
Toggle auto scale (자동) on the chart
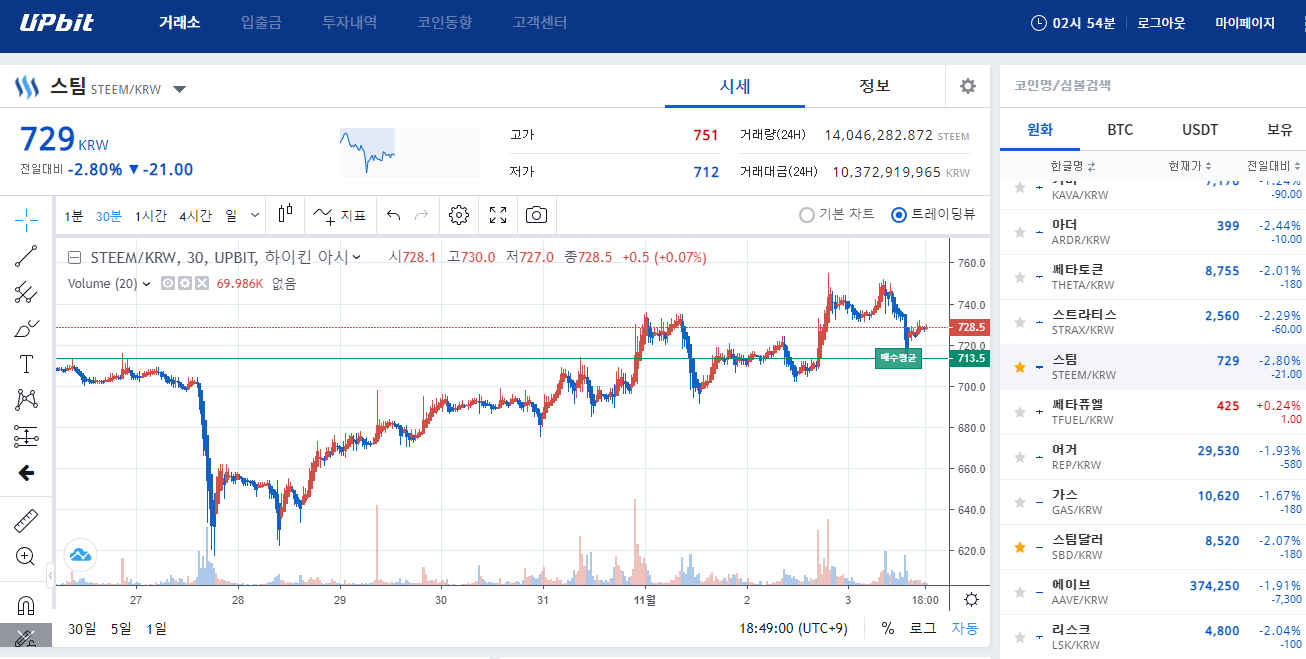pyautogui.click(x=964, y=628)
